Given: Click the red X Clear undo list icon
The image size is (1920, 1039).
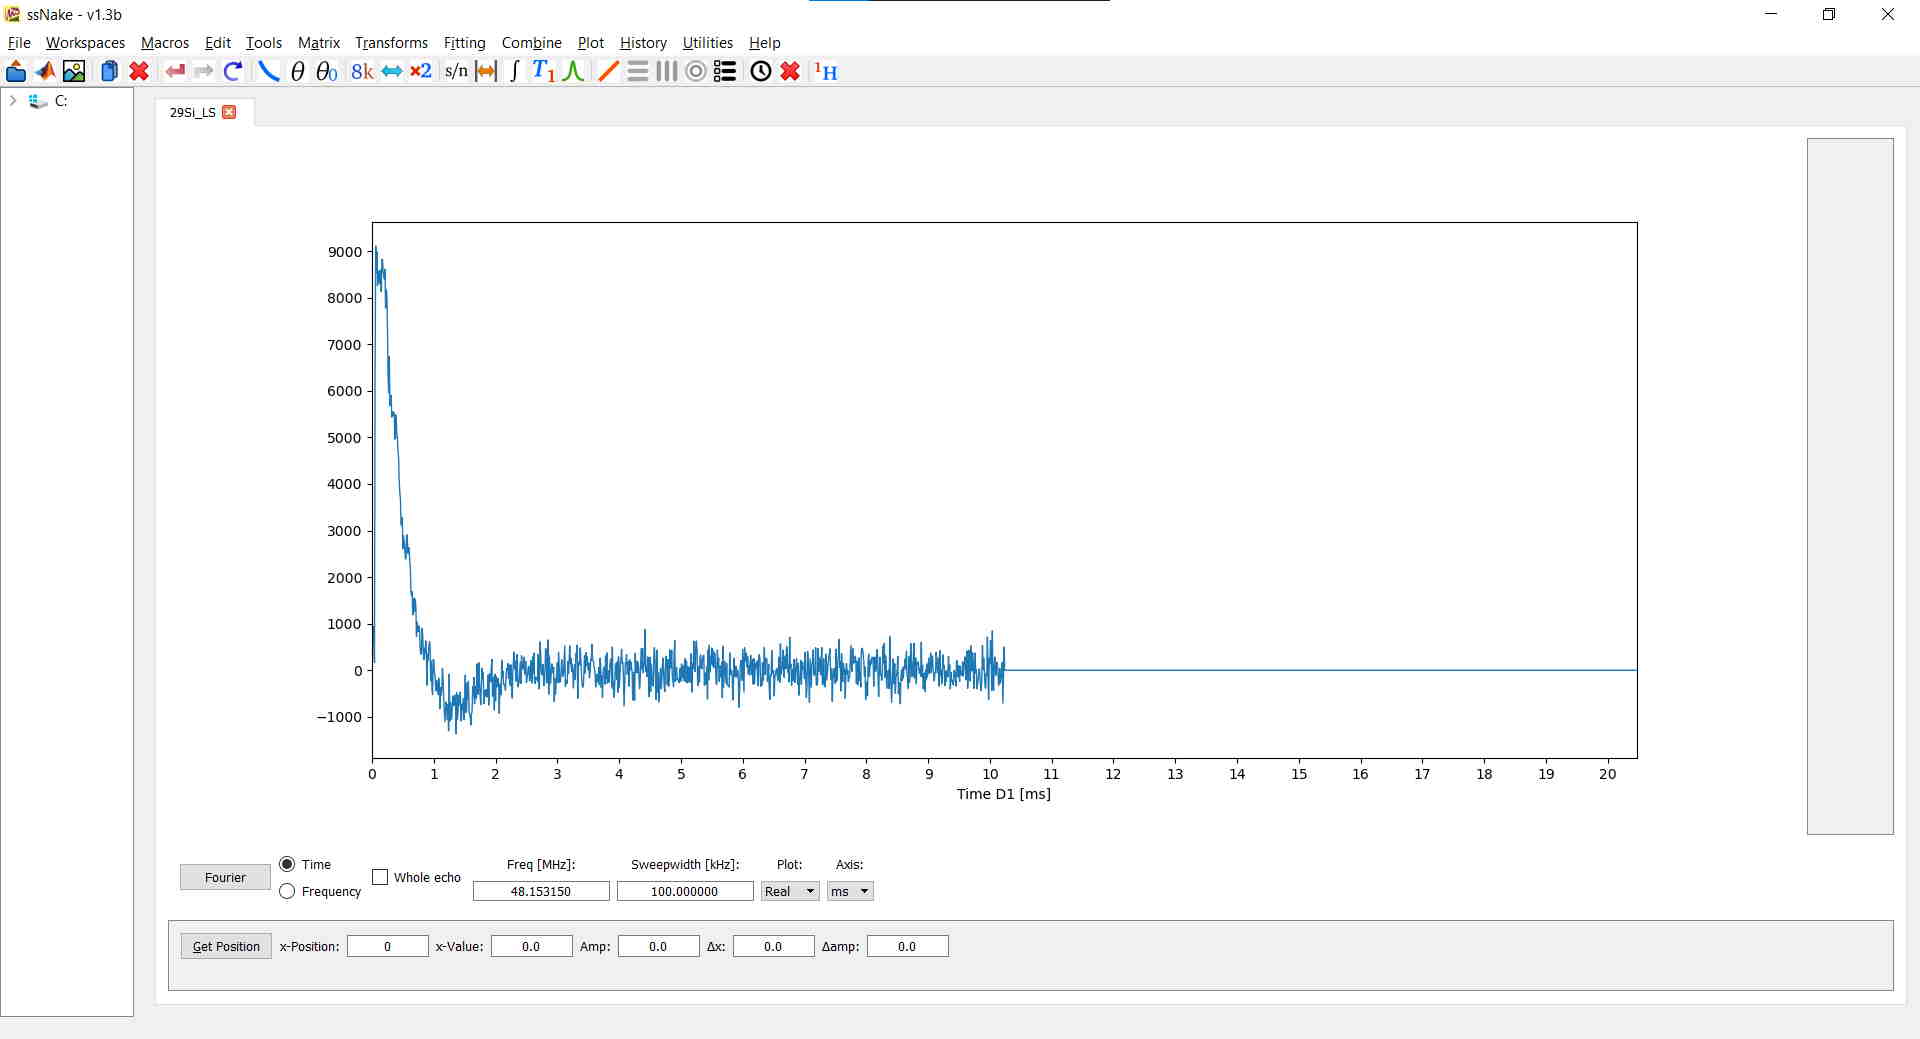Looking at the screenshot, I should [x=790, y=71].
